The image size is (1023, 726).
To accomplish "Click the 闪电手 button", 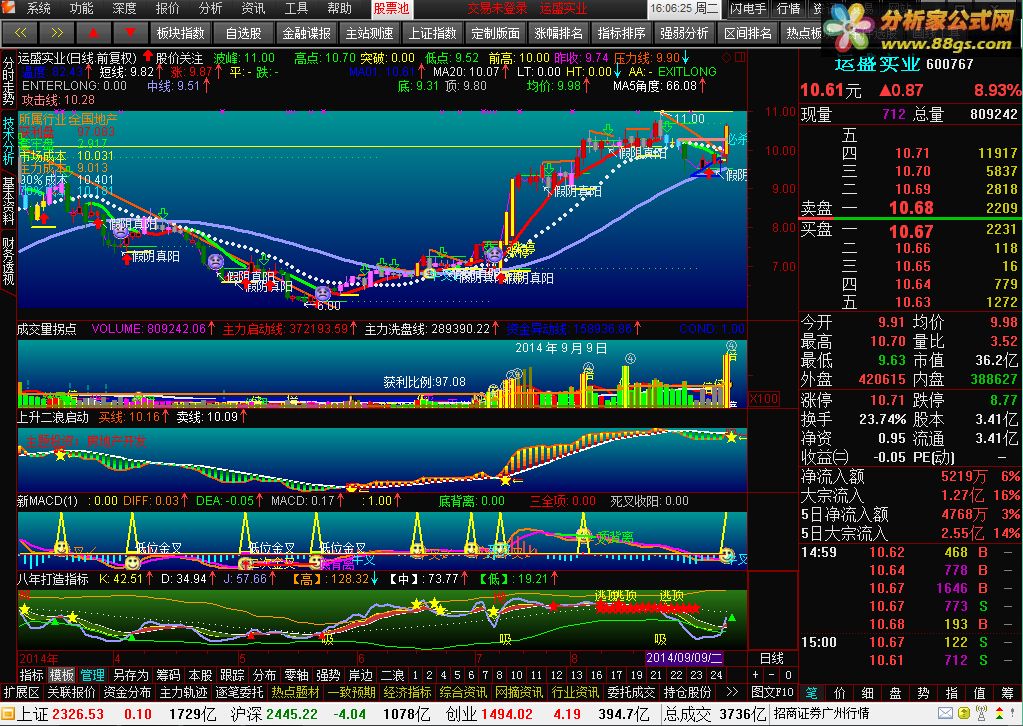I will pyautogui.click(x=748, y=8).
